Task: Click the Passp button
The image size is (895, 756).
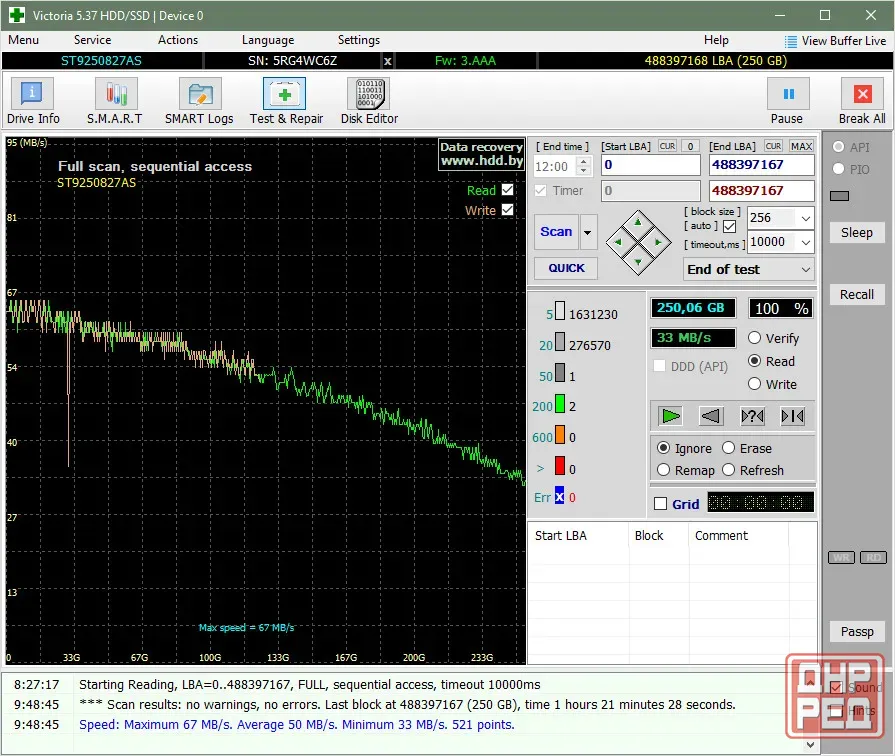Action: tap(857, 632)
